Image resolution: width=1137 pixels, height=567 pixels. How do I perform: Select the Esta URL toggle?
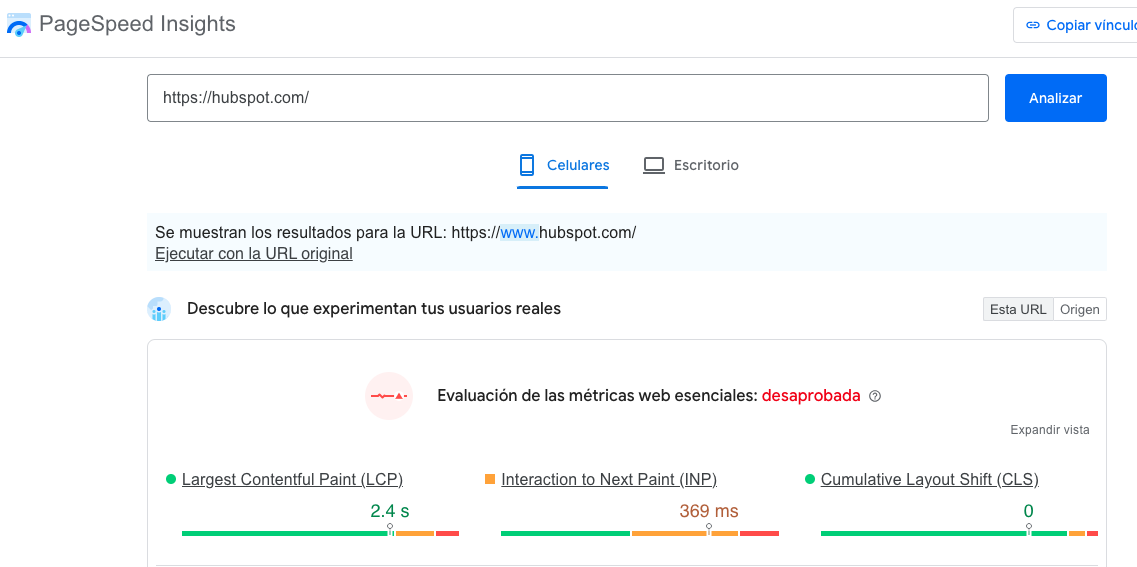[1018, 310]
